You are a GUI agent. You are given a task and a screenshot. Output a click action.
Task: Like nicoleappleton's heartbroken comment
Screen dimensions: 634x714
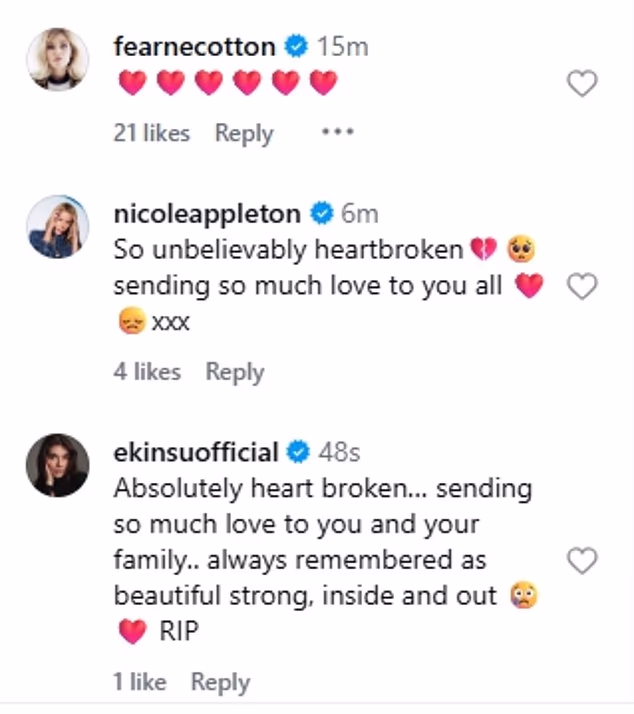(x=582, y=288)
